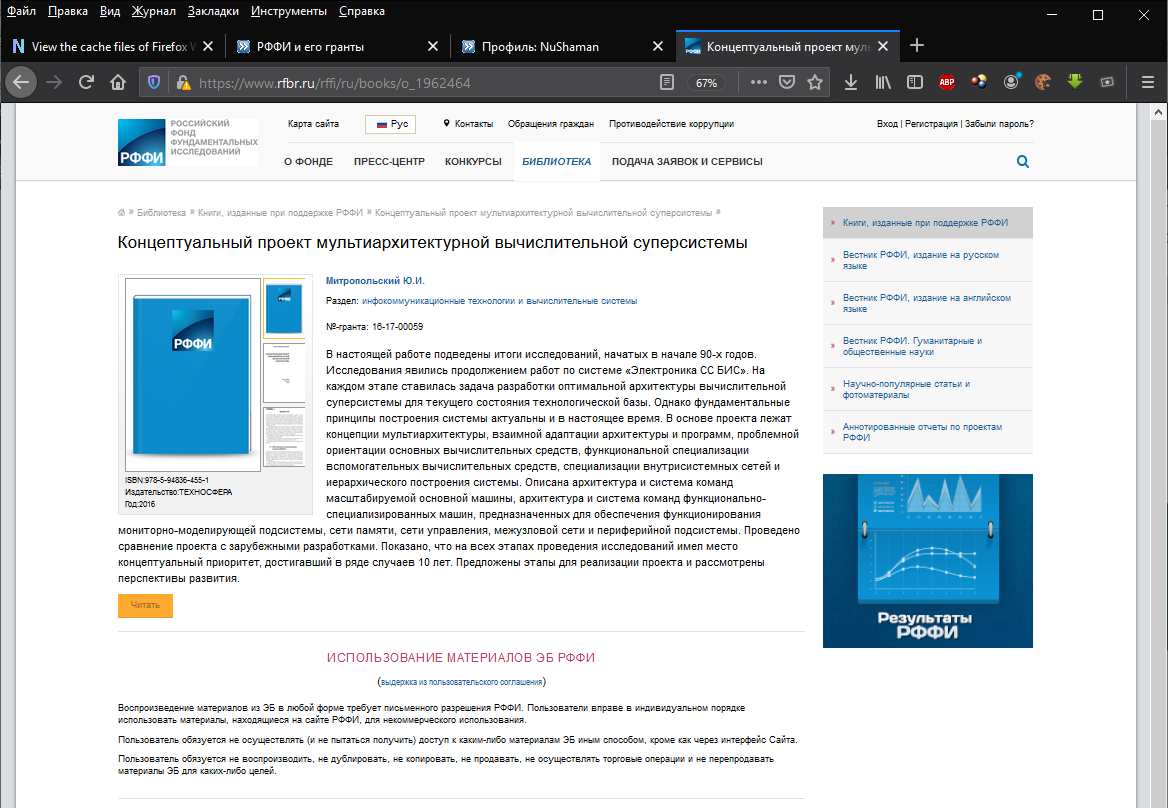Screen dimensions: 1168x808
Task: Close the 'Профиль: NuShaman' tab
Action: [658, 46]
